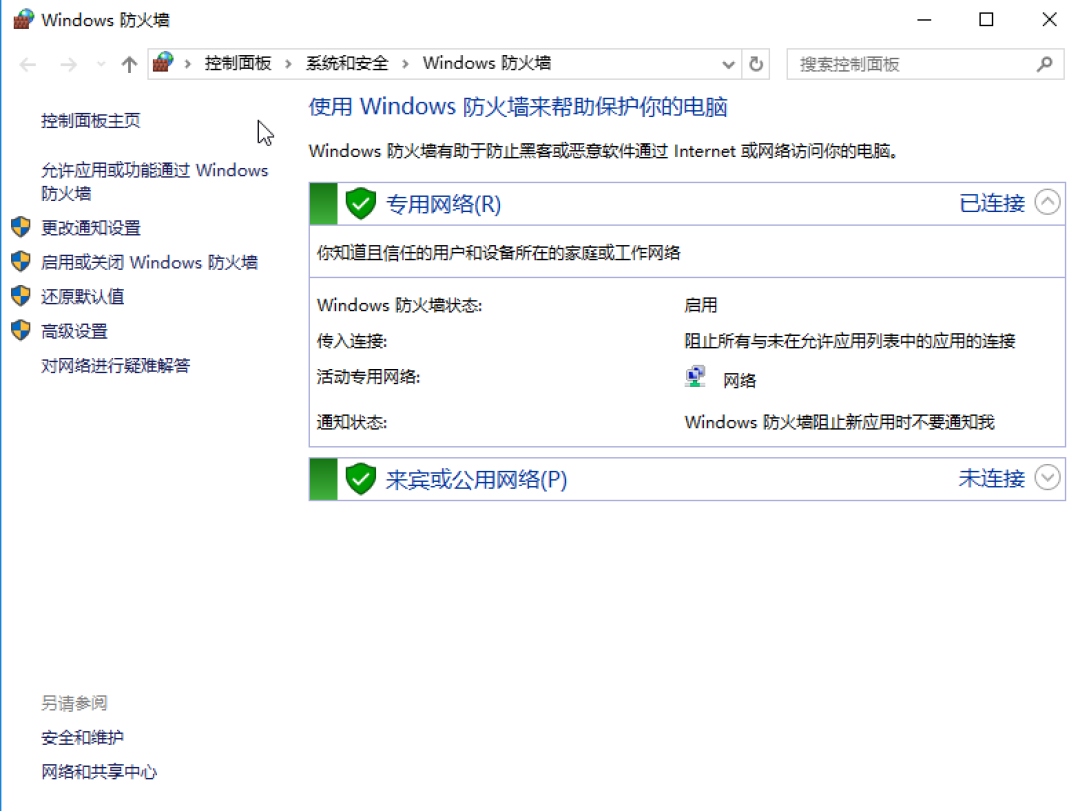1080x811 pixels.
Task: Click the shield icon next to 还原默认值
Action: (x=20, y=296)
